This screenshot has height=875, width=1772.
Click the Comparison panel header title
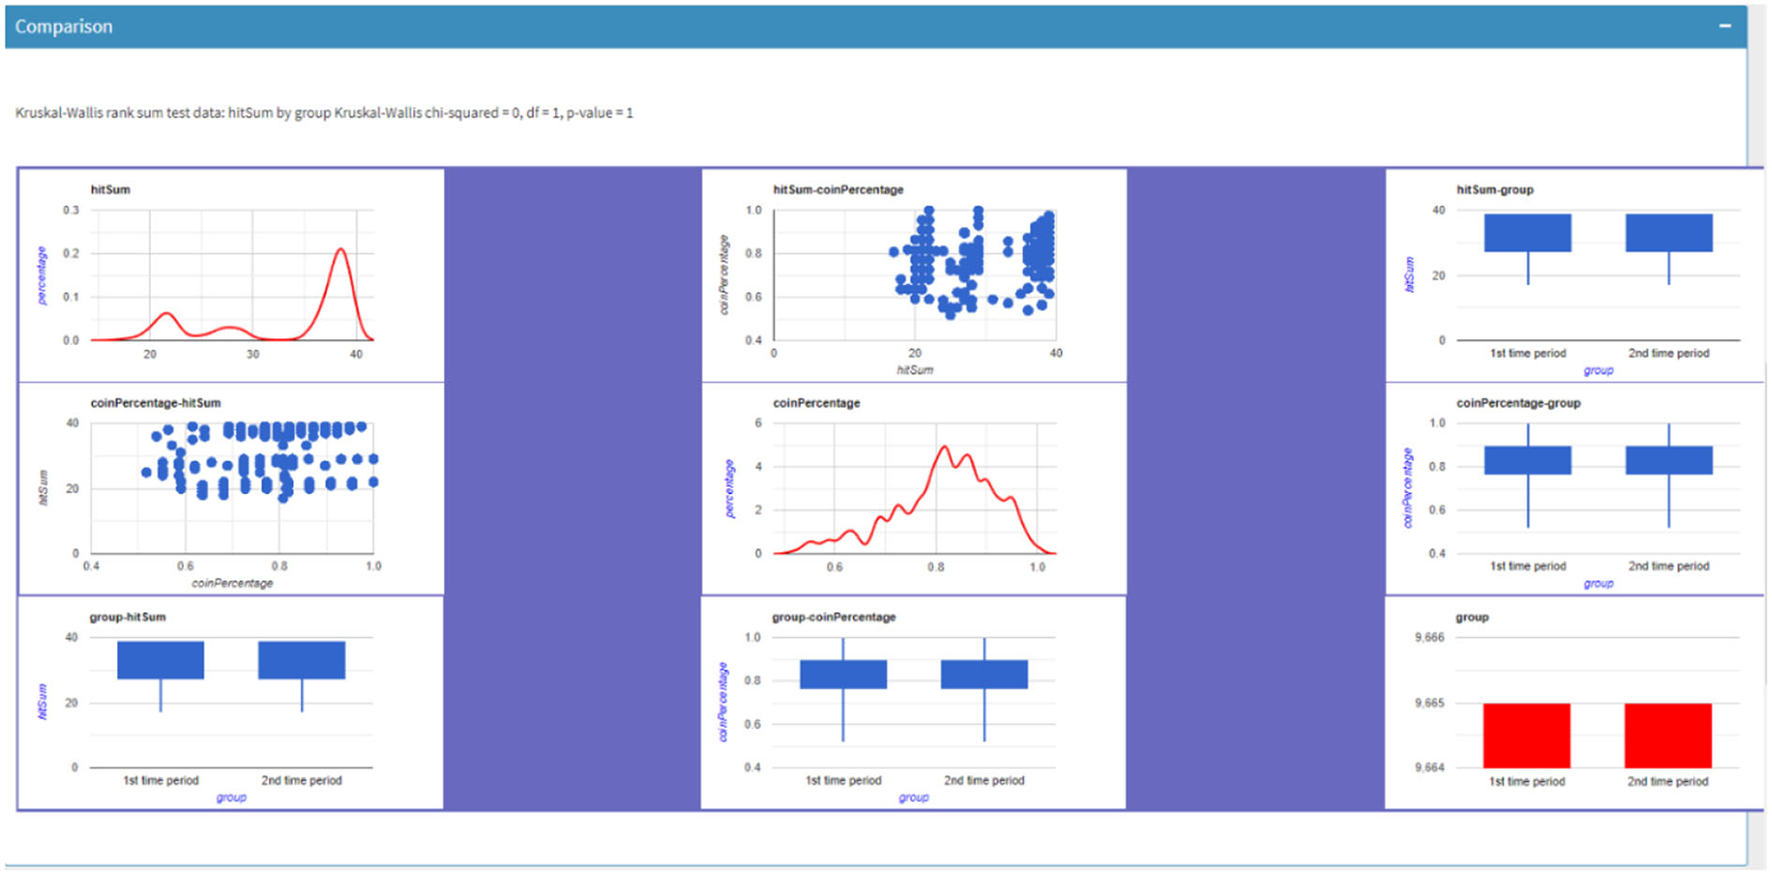click(x=64, y=27)
